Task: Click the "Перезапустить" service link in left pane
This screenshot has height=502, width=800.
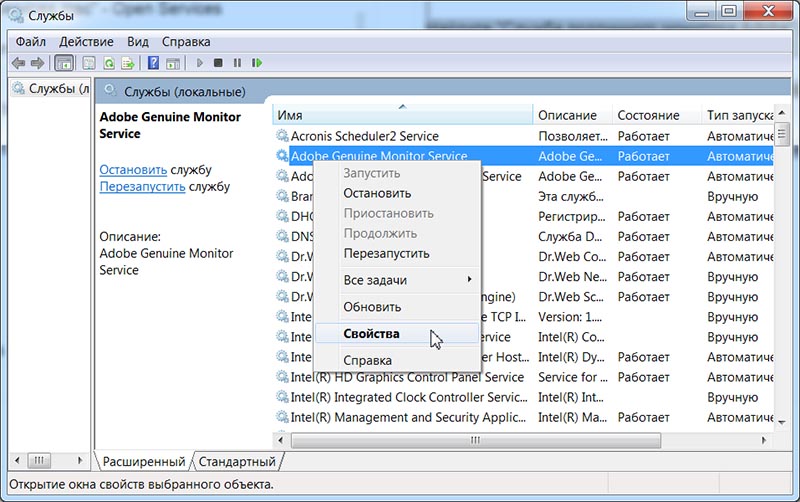Action: (142, 186)
